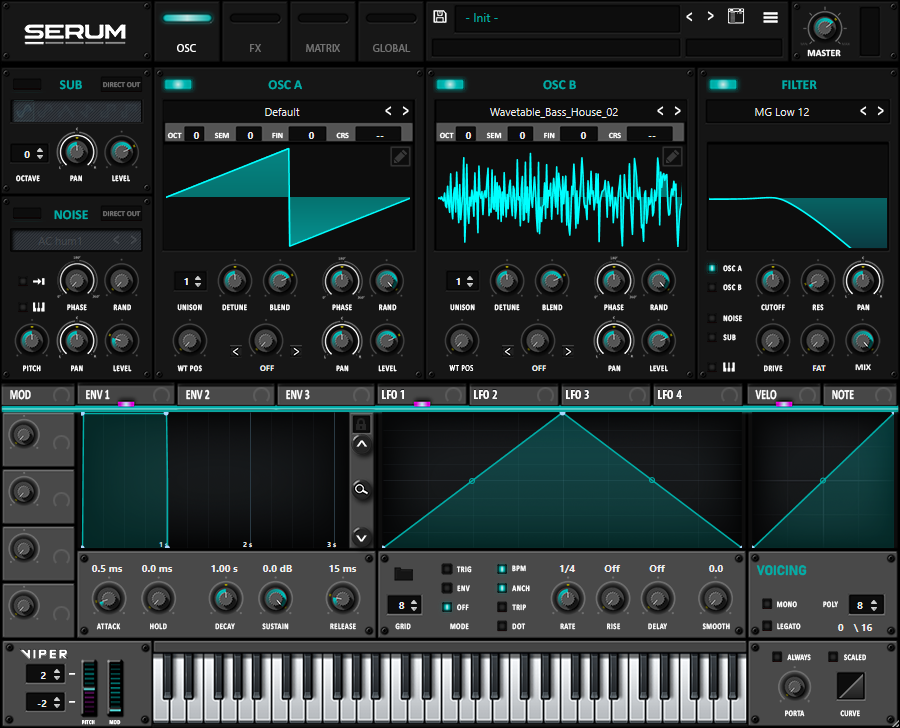Open the MG Low 12 filter menu
Image resolution: width=900 pixels, height=728 pixels.
click(x=782, y=112)
